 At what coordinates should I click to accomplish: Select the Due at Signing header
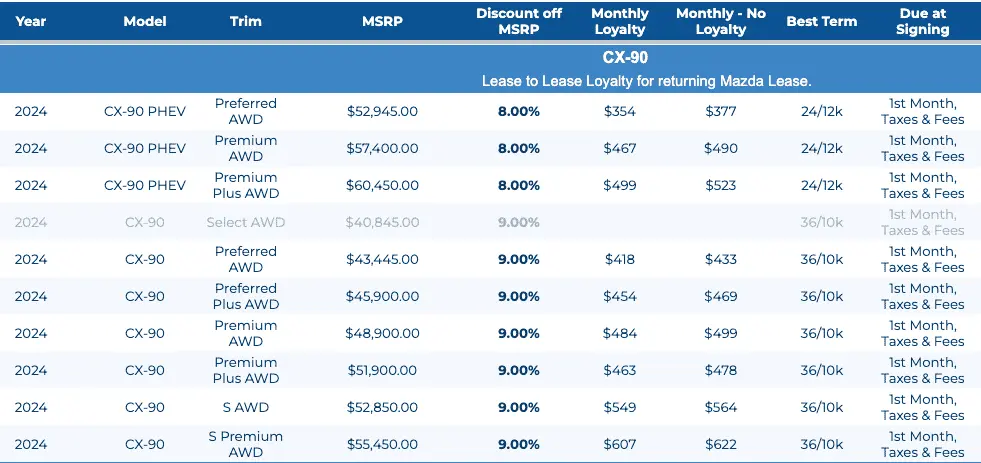pos(922,21)
